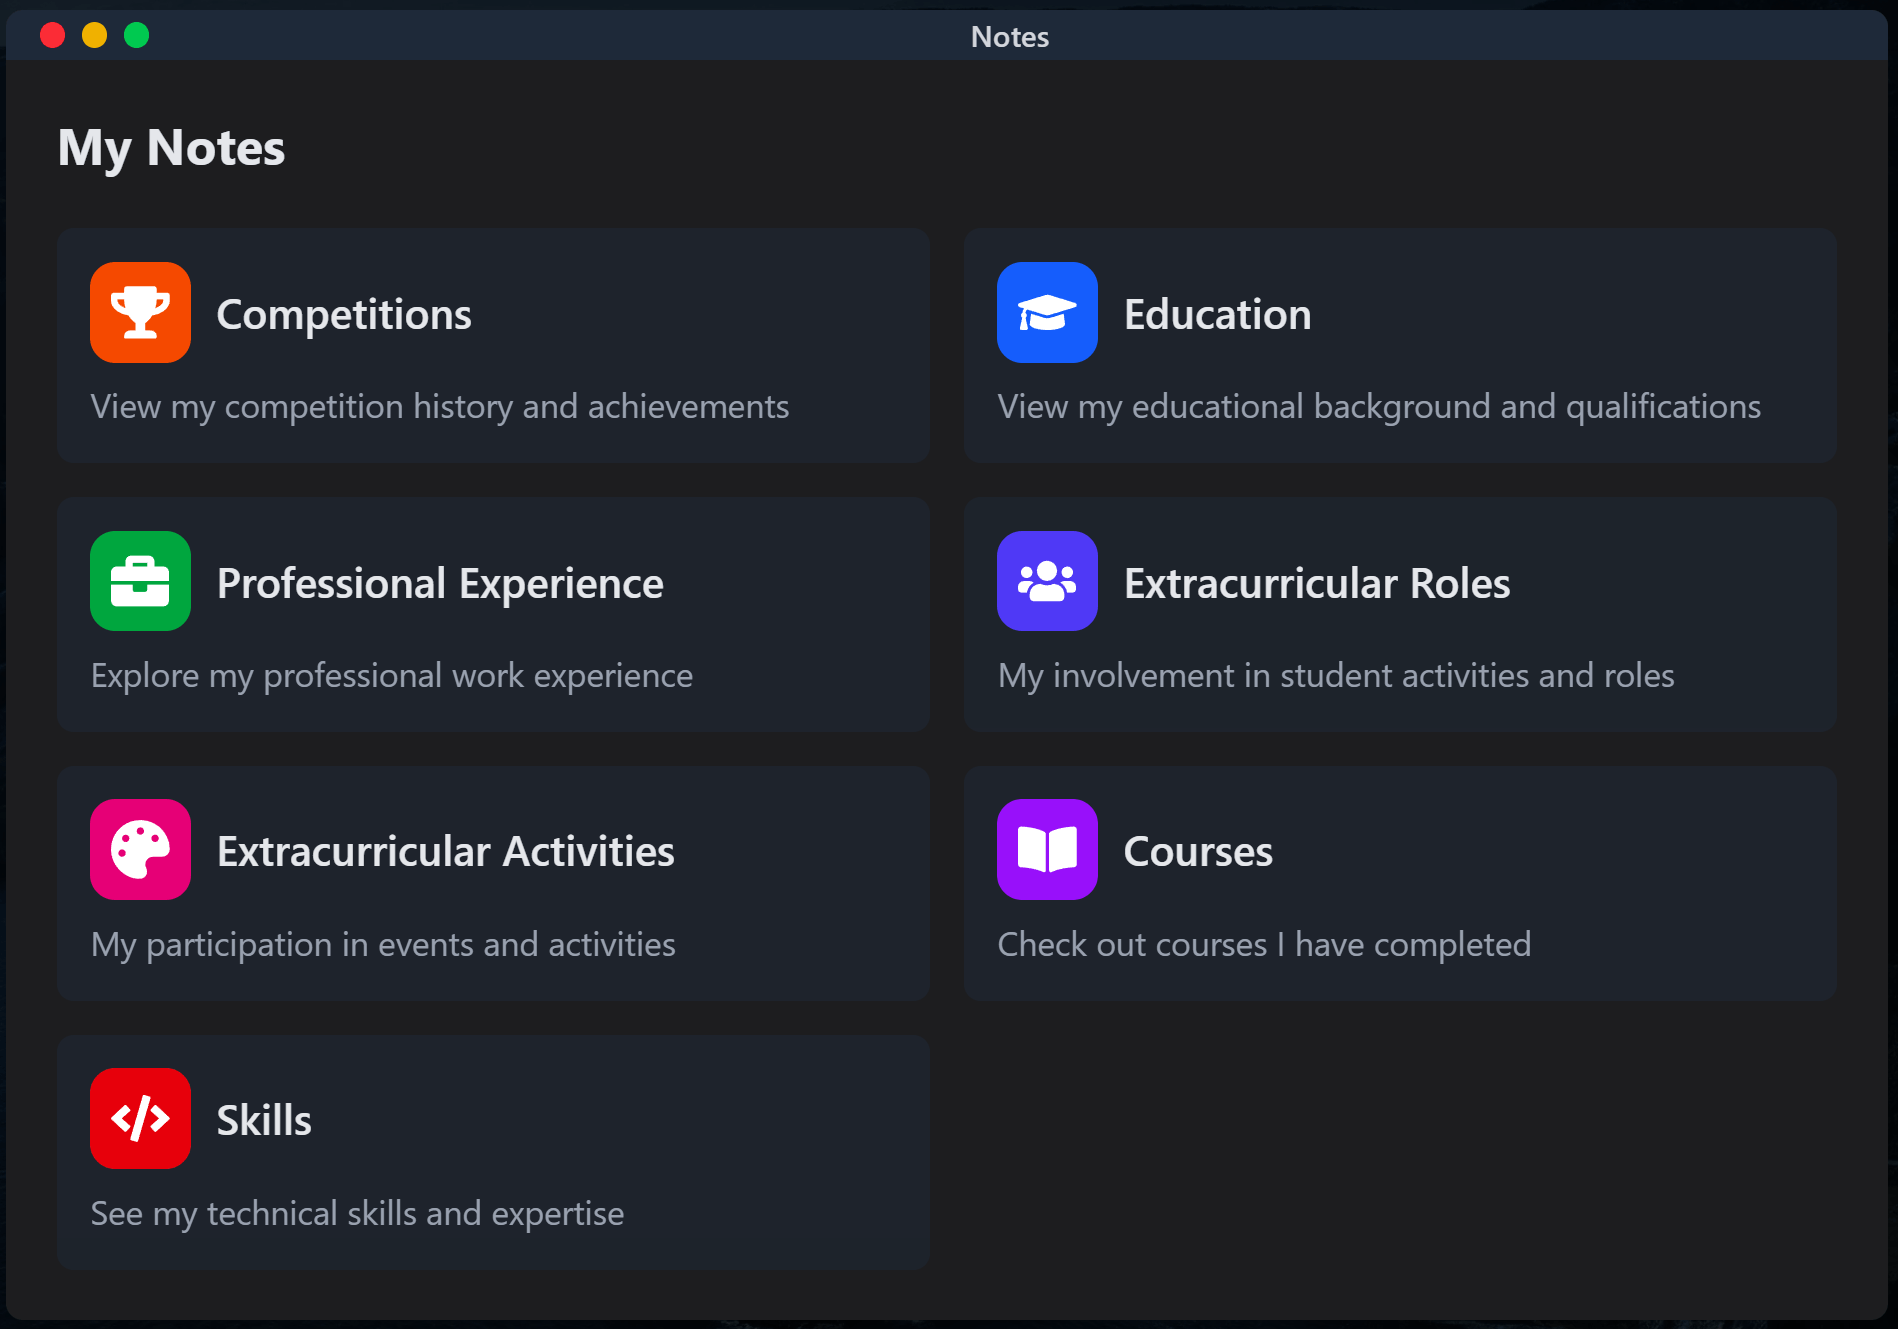This screenshot has height=1329, width=1898.
Task: Click 'Explore my professional work experience' text
Action: coord(392,676)
